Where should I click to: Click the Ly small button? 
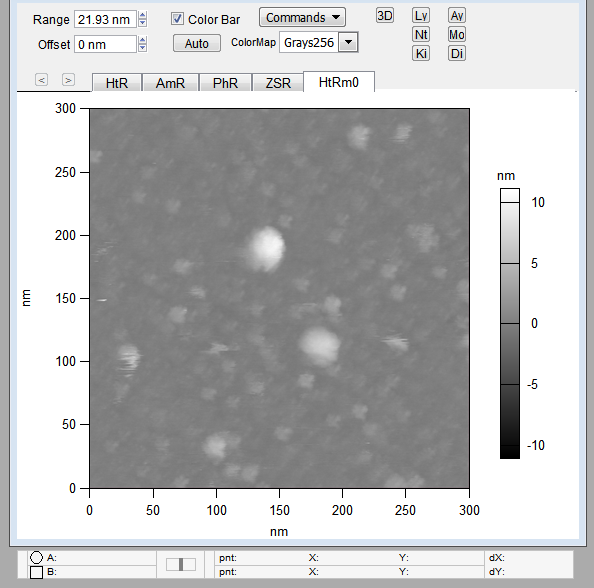click(x=420, y=16)
